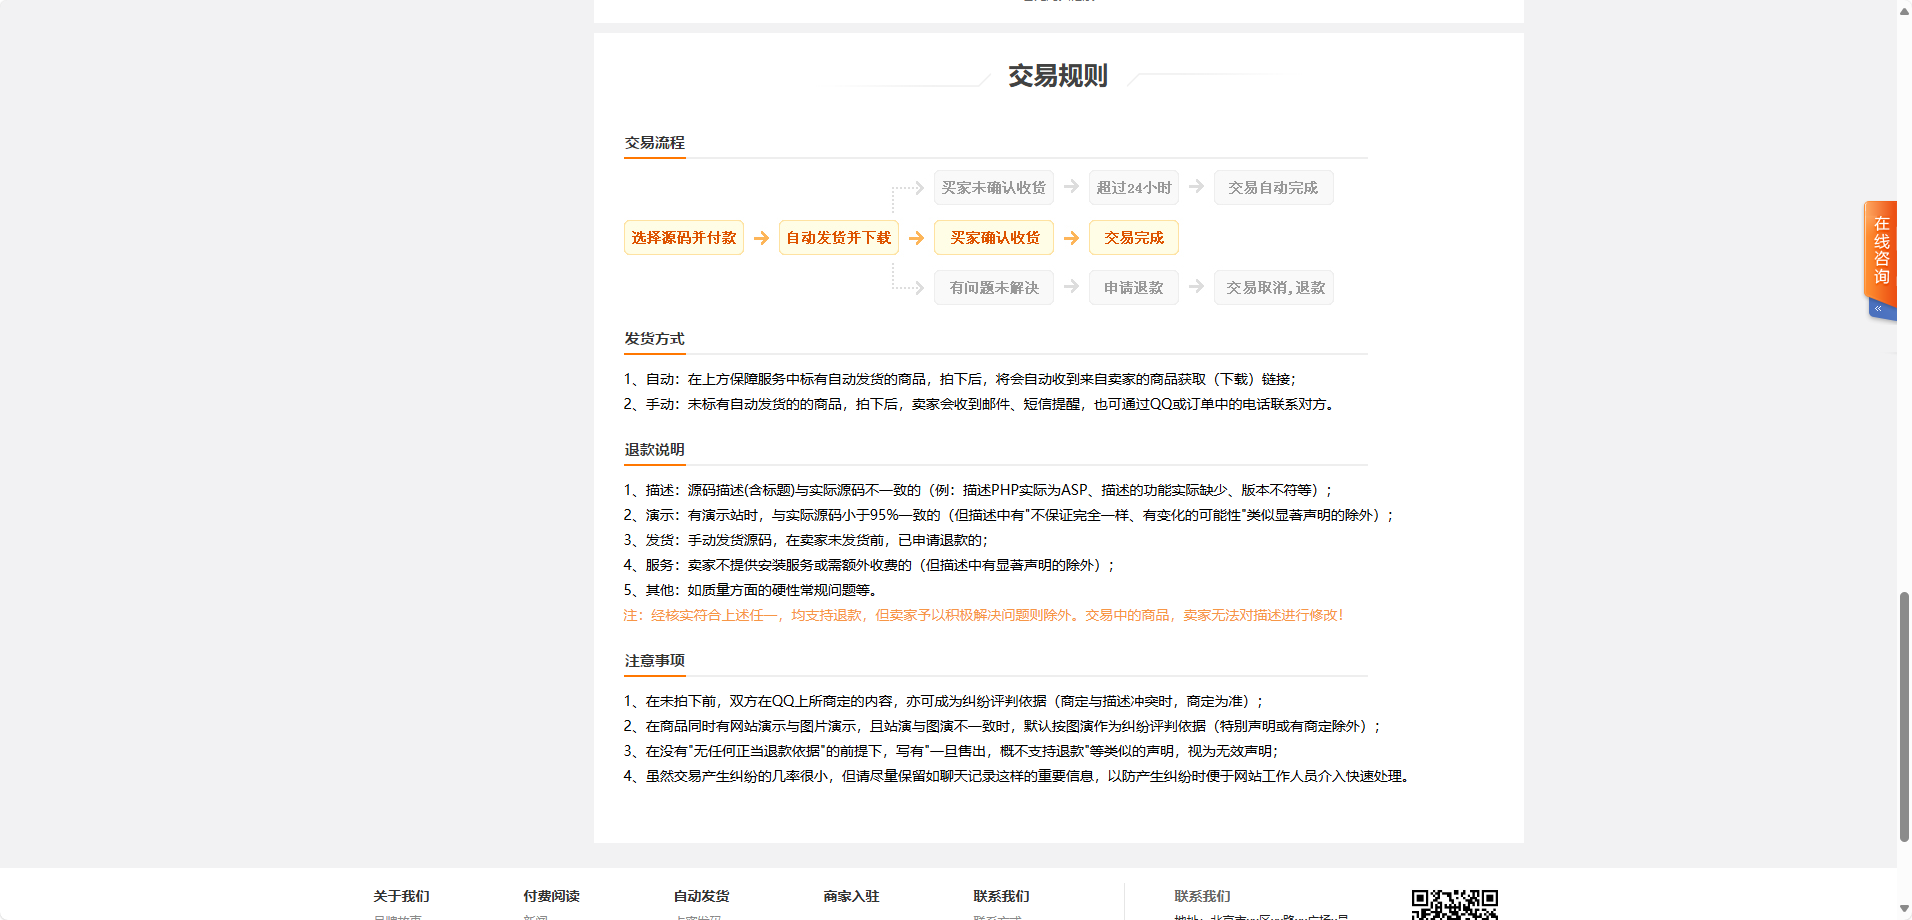1912x920 pixels.
Task: Click the scrollbar down arrow
Action: [x=1904, y=909]
